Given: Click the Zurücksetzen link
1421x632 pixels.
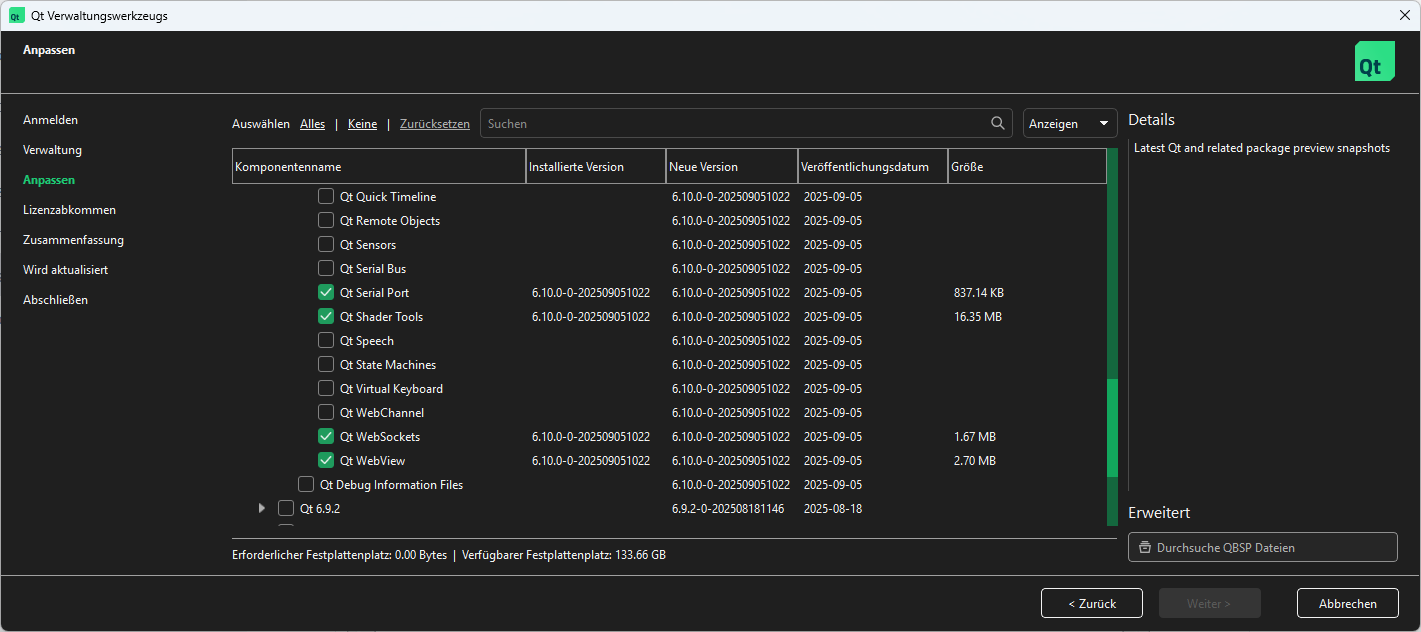Looking at the screenshot, I should point(434,124).
